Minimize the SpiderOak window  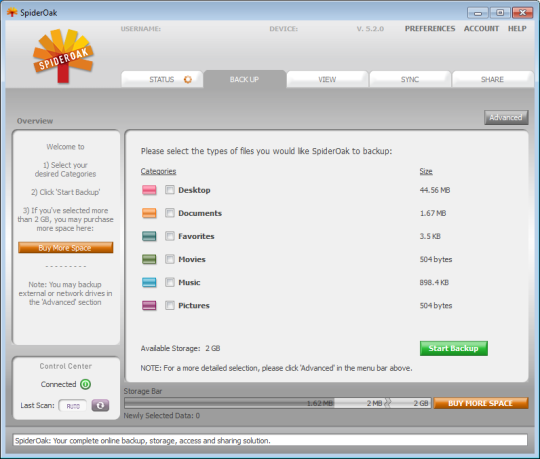coord(478,13)
